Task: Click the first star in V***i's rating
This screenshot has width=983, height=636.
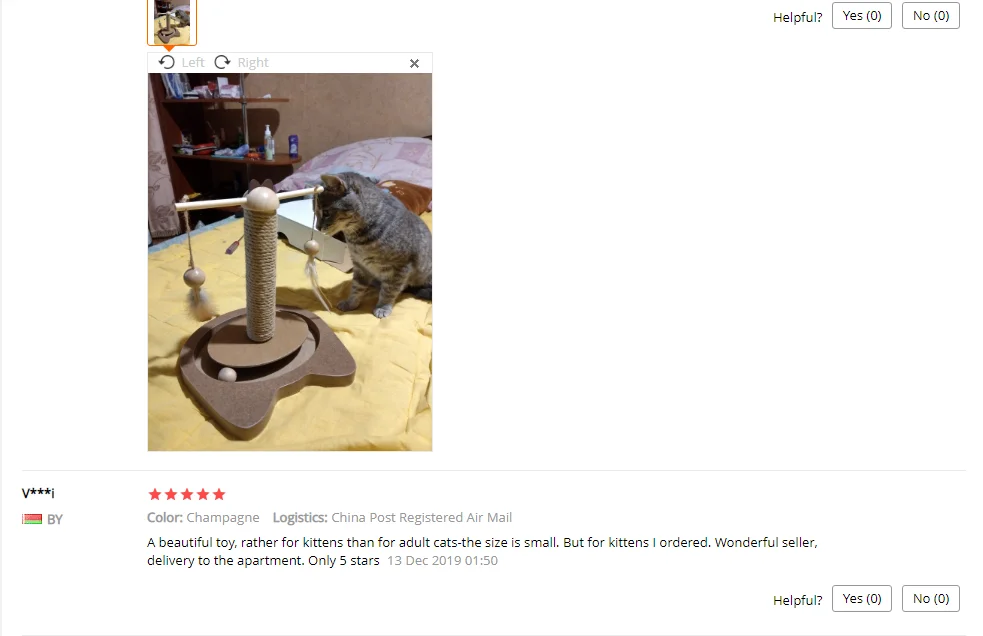Action: pos(155,494)
